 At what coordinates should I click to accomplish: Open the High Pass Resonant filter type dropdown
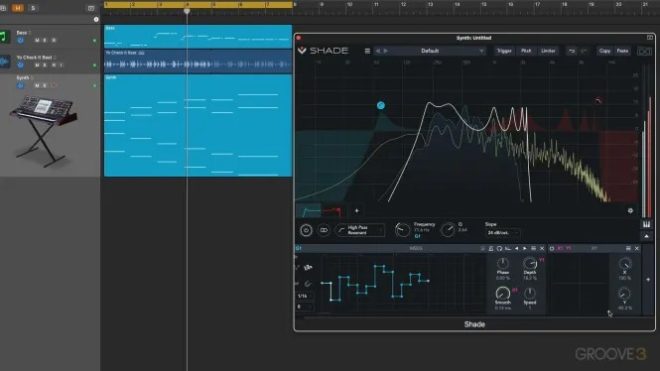click(x=360, y=230)
